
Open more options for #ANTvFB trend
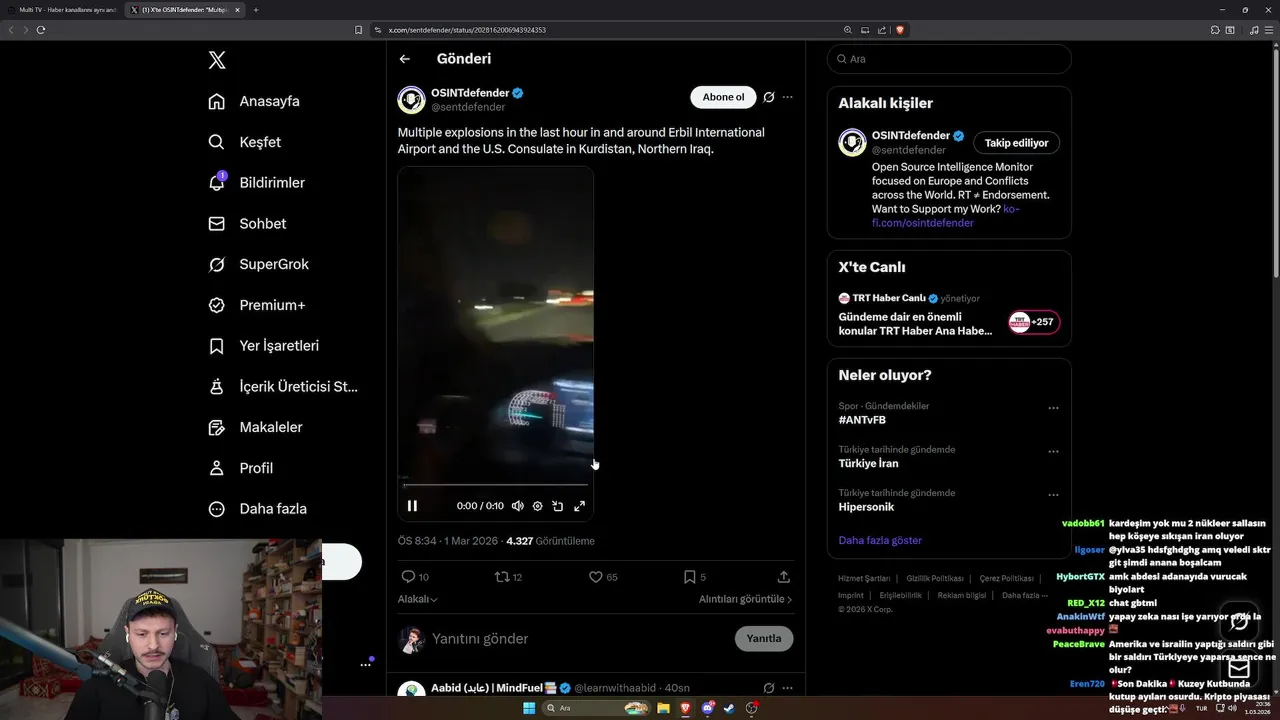pyautogui.click(x=1053, y=408)
